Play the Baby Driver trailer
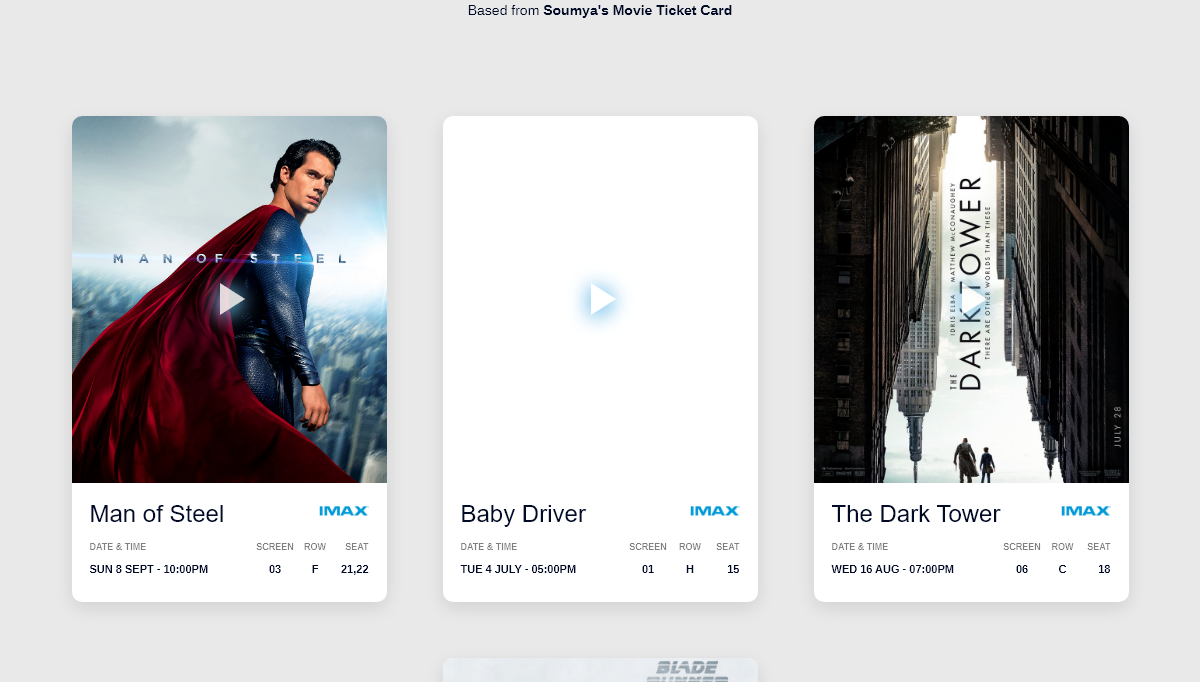The image size is (1200, 682). (602, 299)
